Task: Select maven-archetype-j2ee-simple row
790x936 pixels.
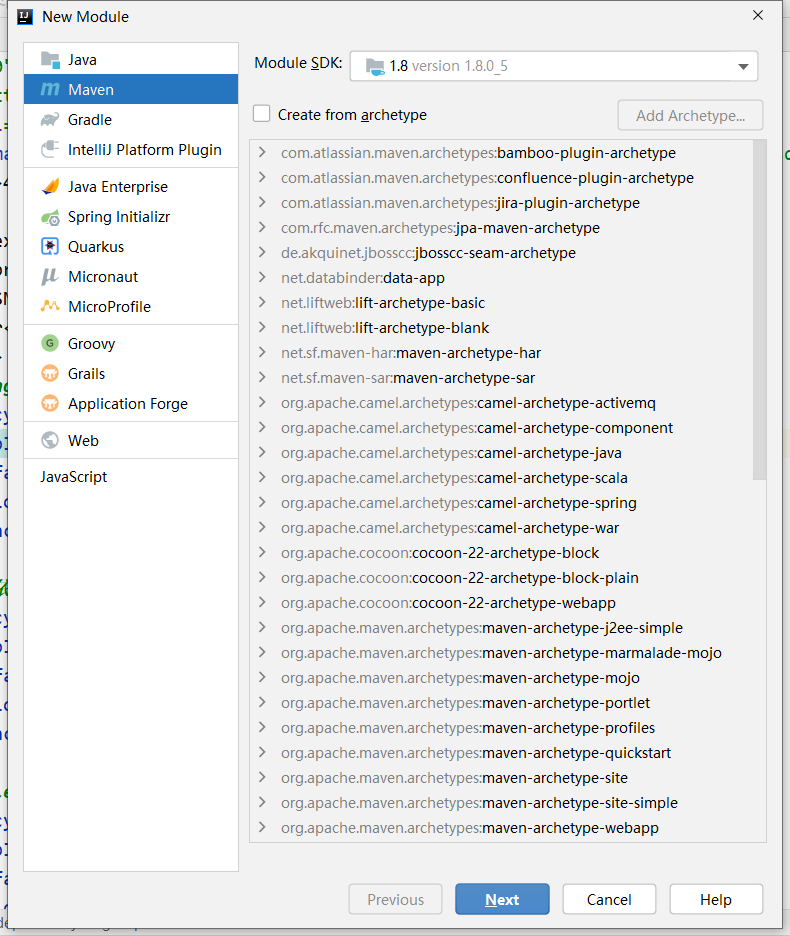Action: click(x=502, y=628)
